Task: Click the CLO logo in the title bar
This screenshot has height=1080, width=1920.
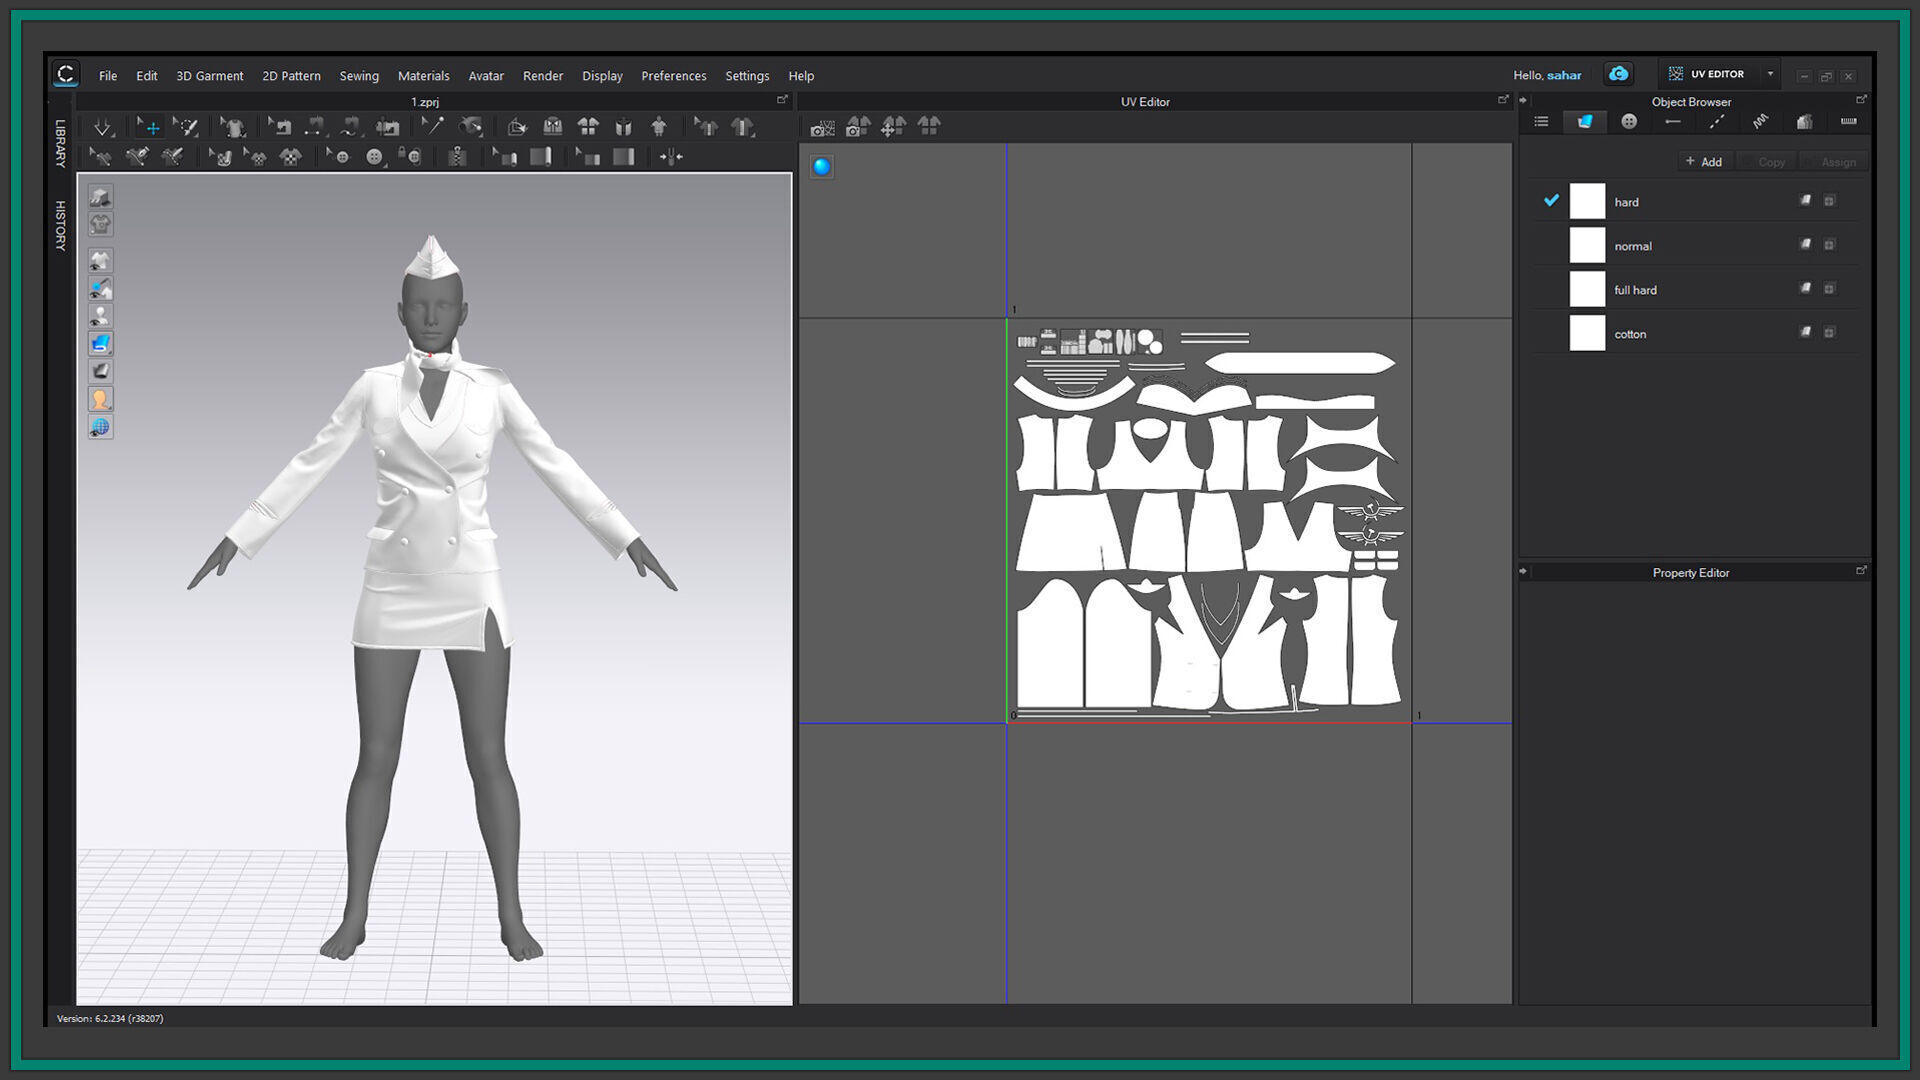Action: (x=66, y=74)
